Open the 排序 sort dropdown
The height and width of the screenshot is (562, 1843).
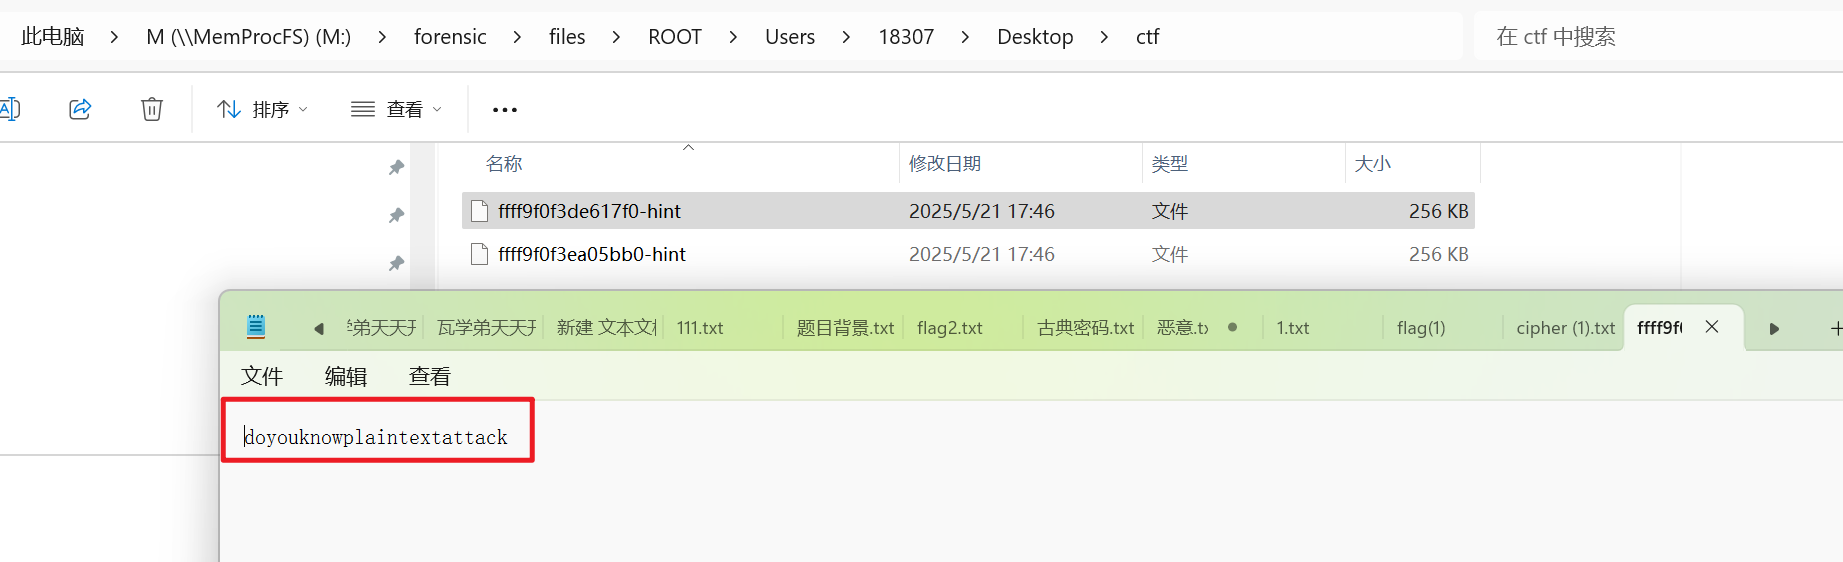[x=263, y=109]
